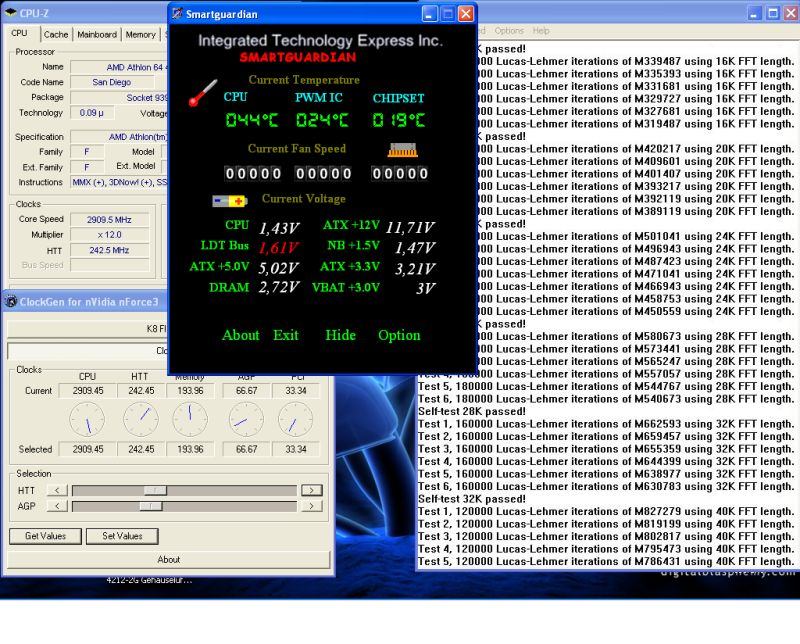
Task: Minimize the Smartguardian window
Action: [430, 14]
